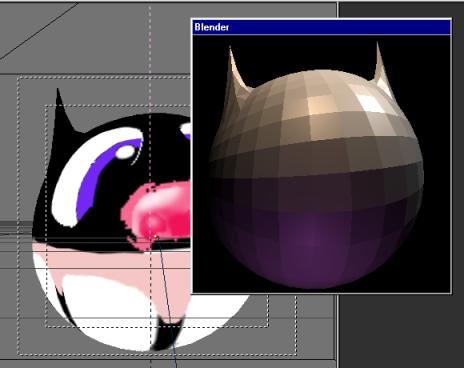The height and width of the screenshot is (368, 464).
Task: Click the small object center dot near nose
Action: [x=155, y=237]
